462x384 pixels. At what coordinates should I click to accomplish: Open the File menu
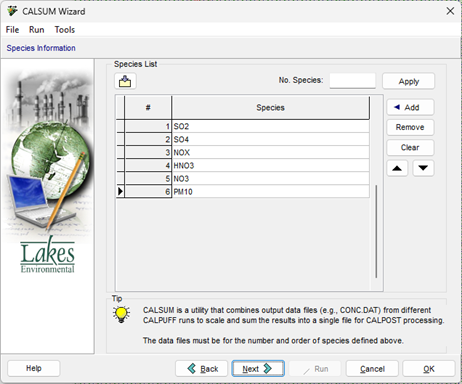(x=12, y=30)
